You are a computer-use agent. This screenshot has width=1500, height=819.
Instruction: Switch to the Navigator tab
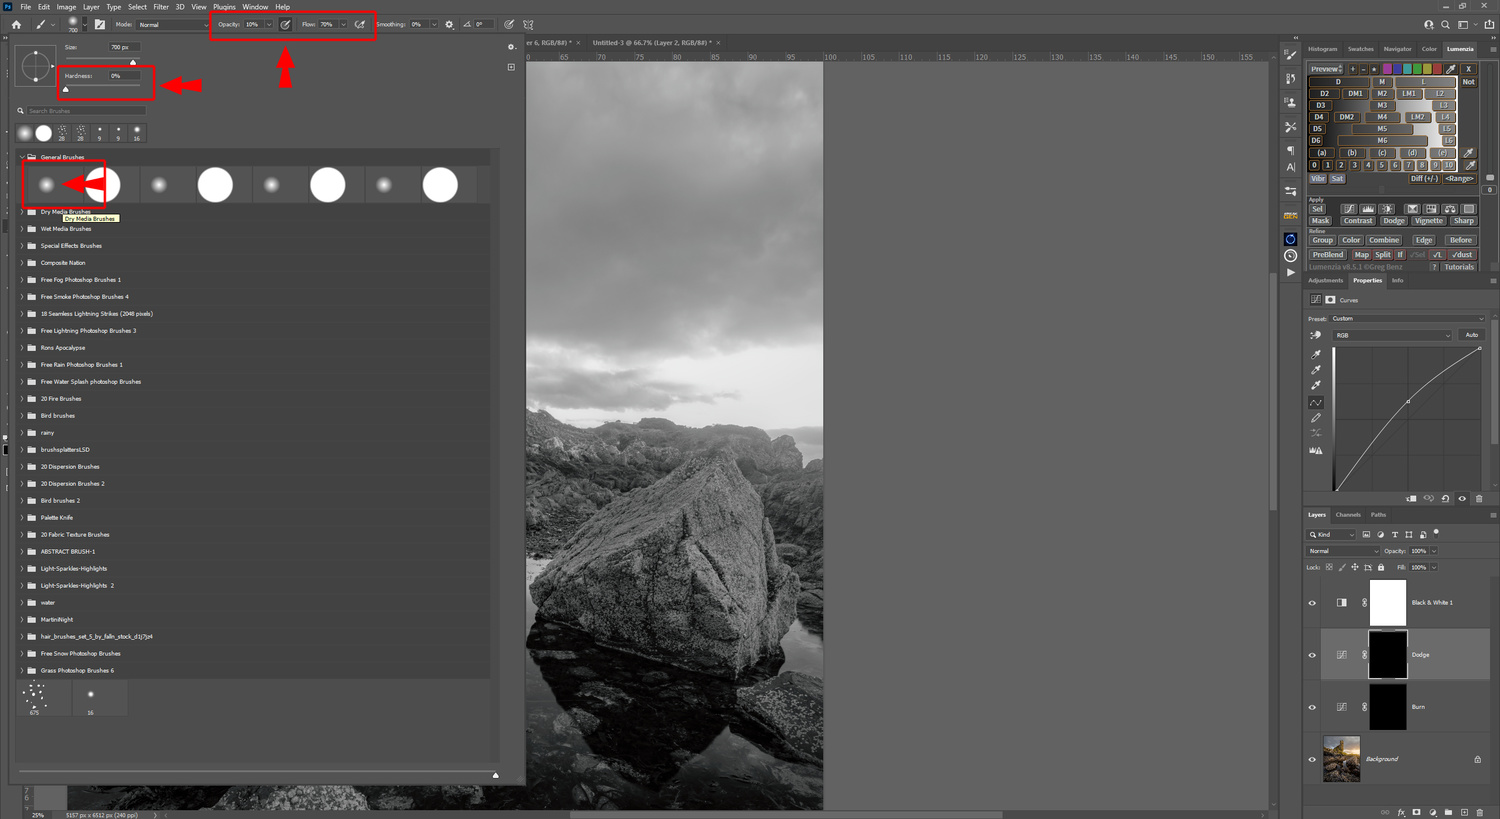coord(1397,49)
